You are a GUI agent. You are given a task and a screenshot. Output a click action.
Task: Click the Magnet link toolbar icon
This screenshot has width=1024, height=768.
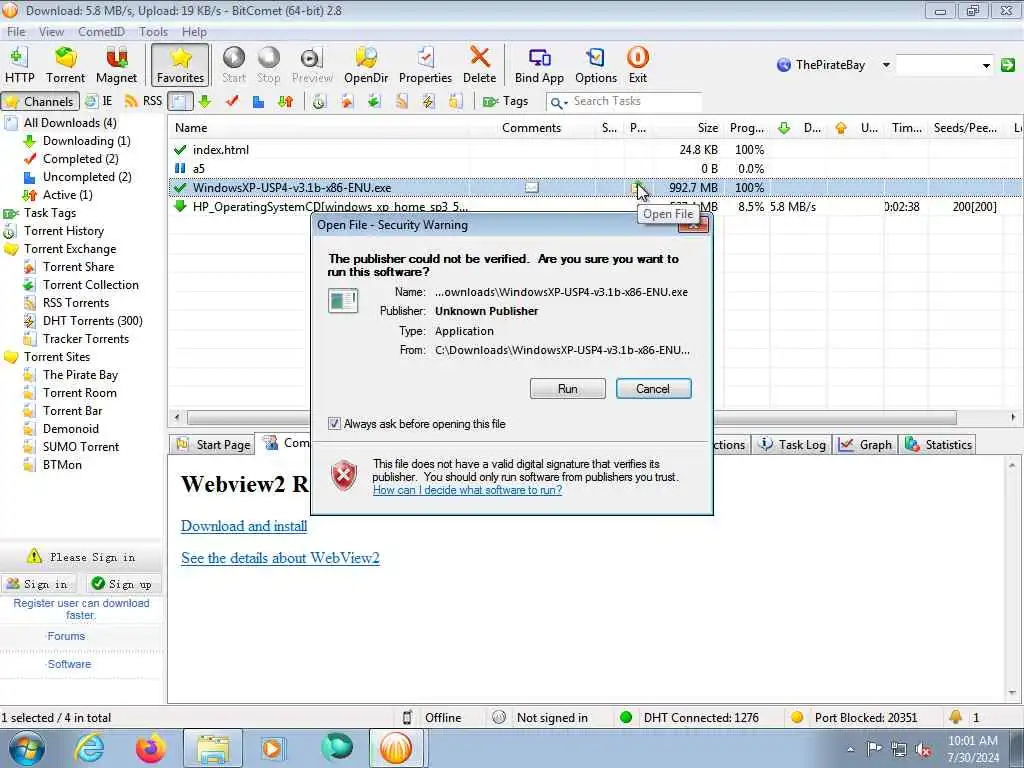116,65
